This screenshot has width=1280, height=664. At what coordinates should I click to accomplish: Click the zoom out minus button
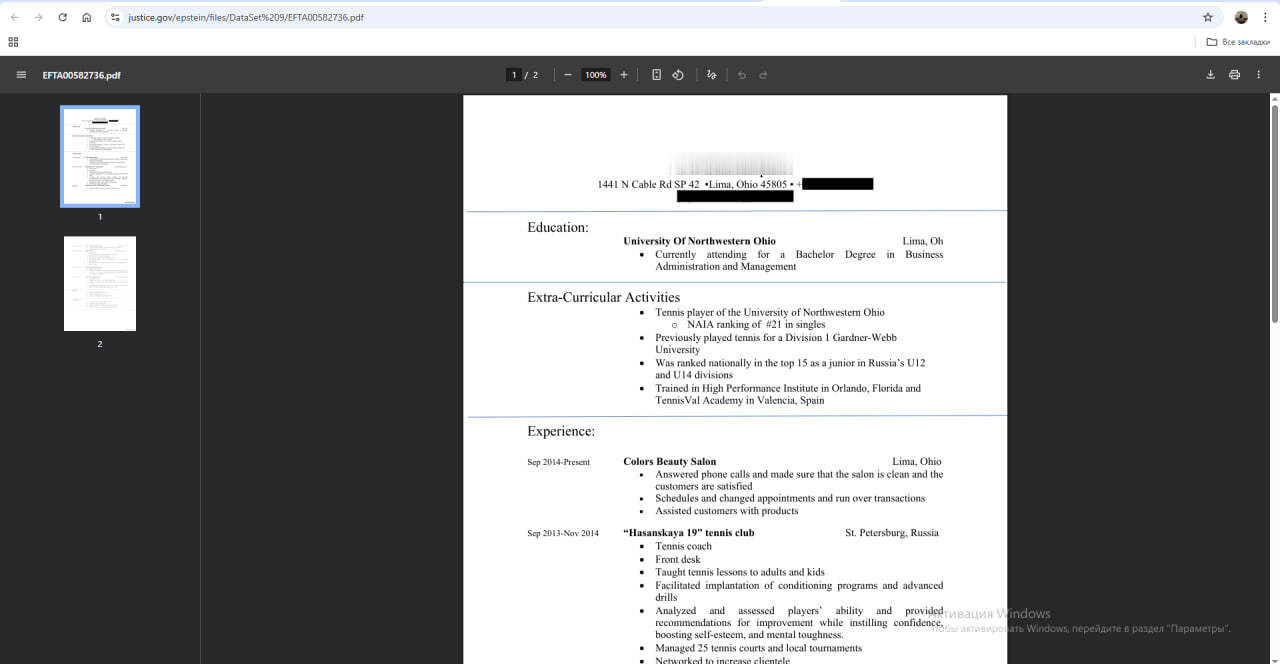(568, 75)
